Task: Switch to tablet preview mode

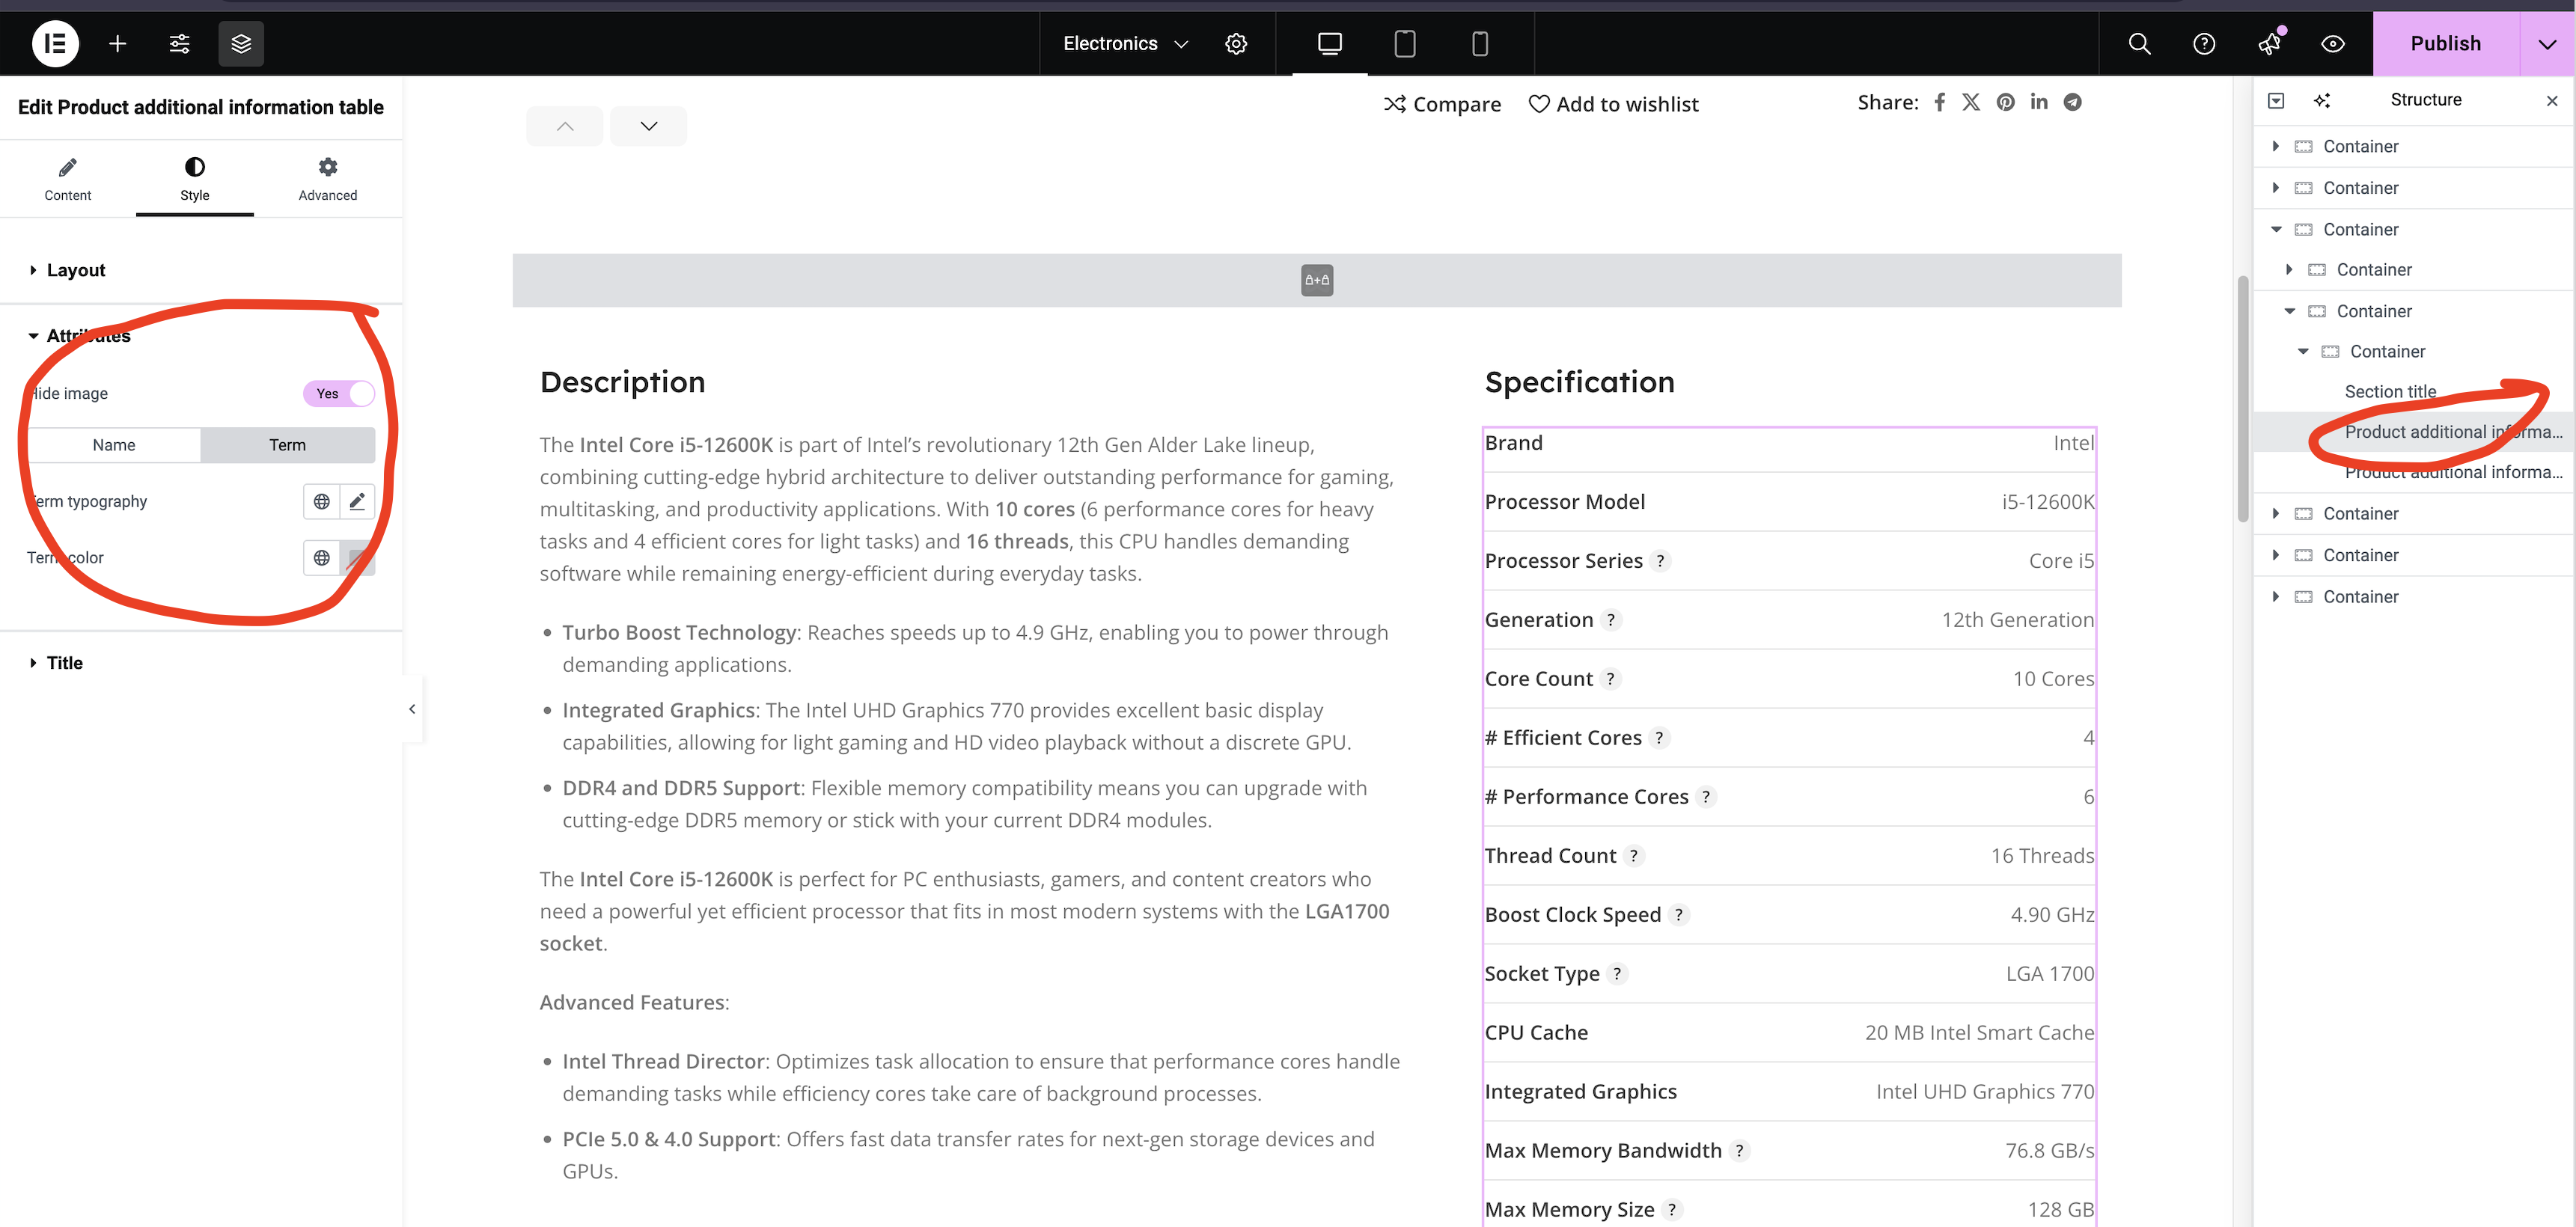Action: tap(1404, 43)
